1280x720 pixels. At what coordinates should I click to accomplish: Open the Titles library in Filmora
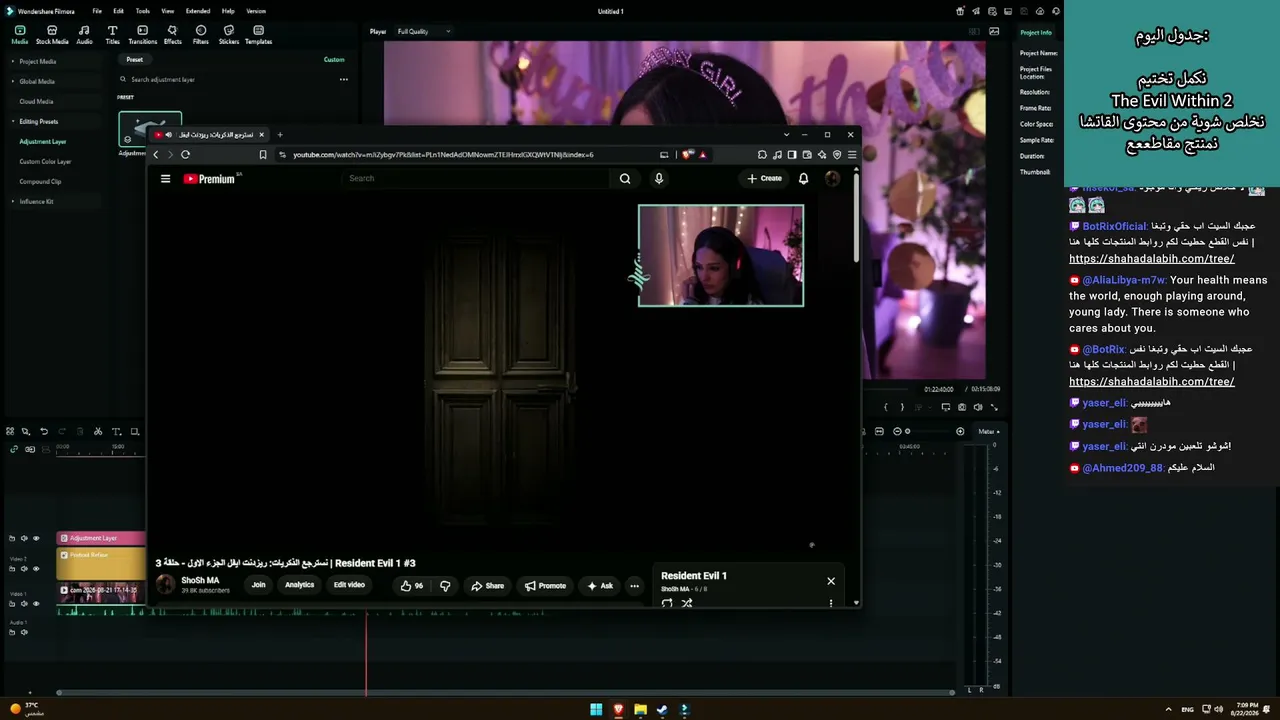pos(112,35)
